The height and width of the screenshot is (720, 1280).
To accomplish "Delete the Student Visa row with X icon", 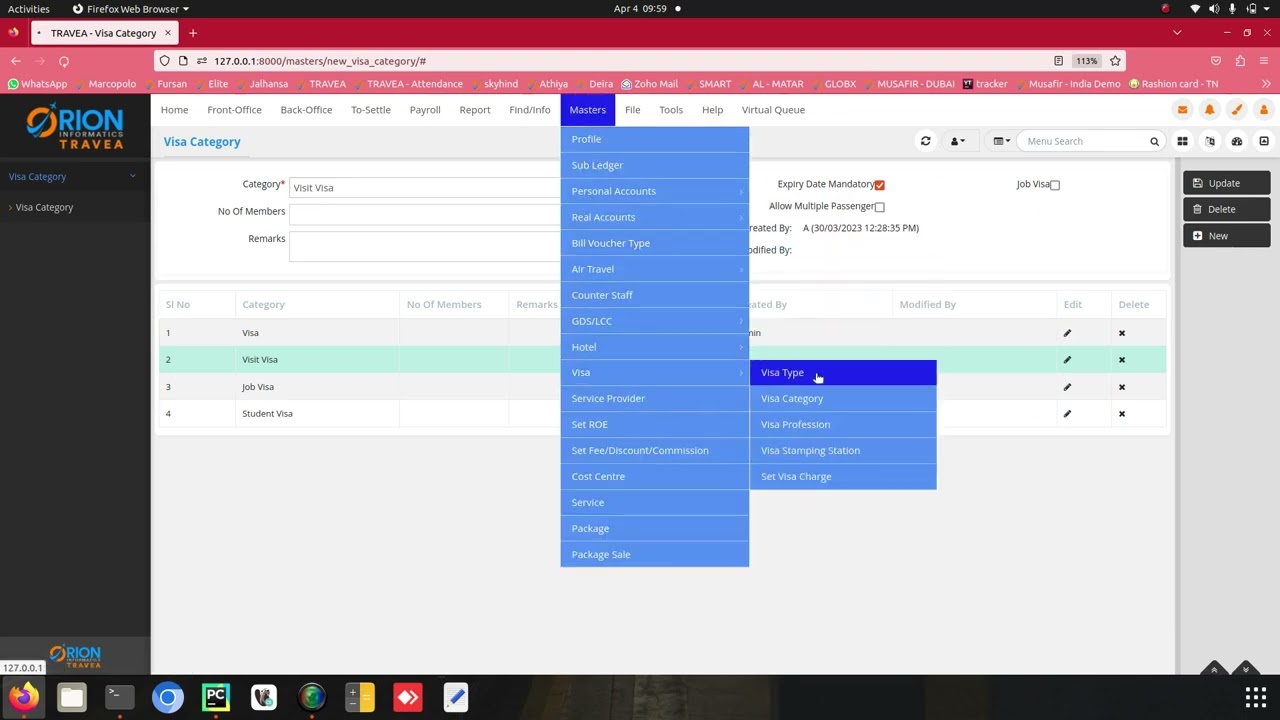I will click(1122, 414).
